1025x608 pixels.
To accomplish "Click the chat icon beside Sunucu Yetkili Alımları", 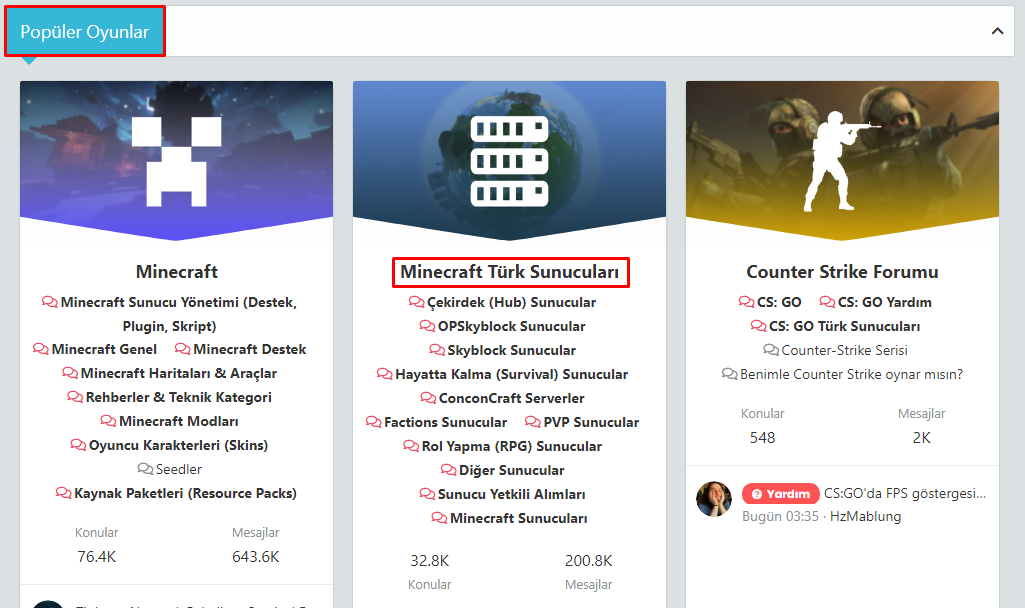I will (x=427, y=494).
